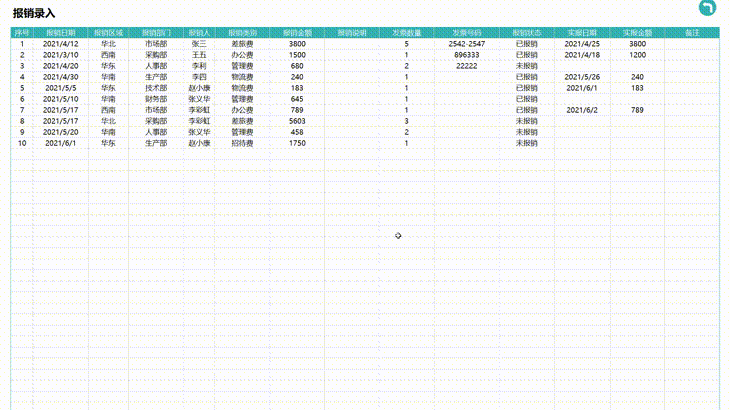The height and width of the screenshot is (410, 730).
Task: Select the 报销说明 column header
Action: (x=352, y=33)
